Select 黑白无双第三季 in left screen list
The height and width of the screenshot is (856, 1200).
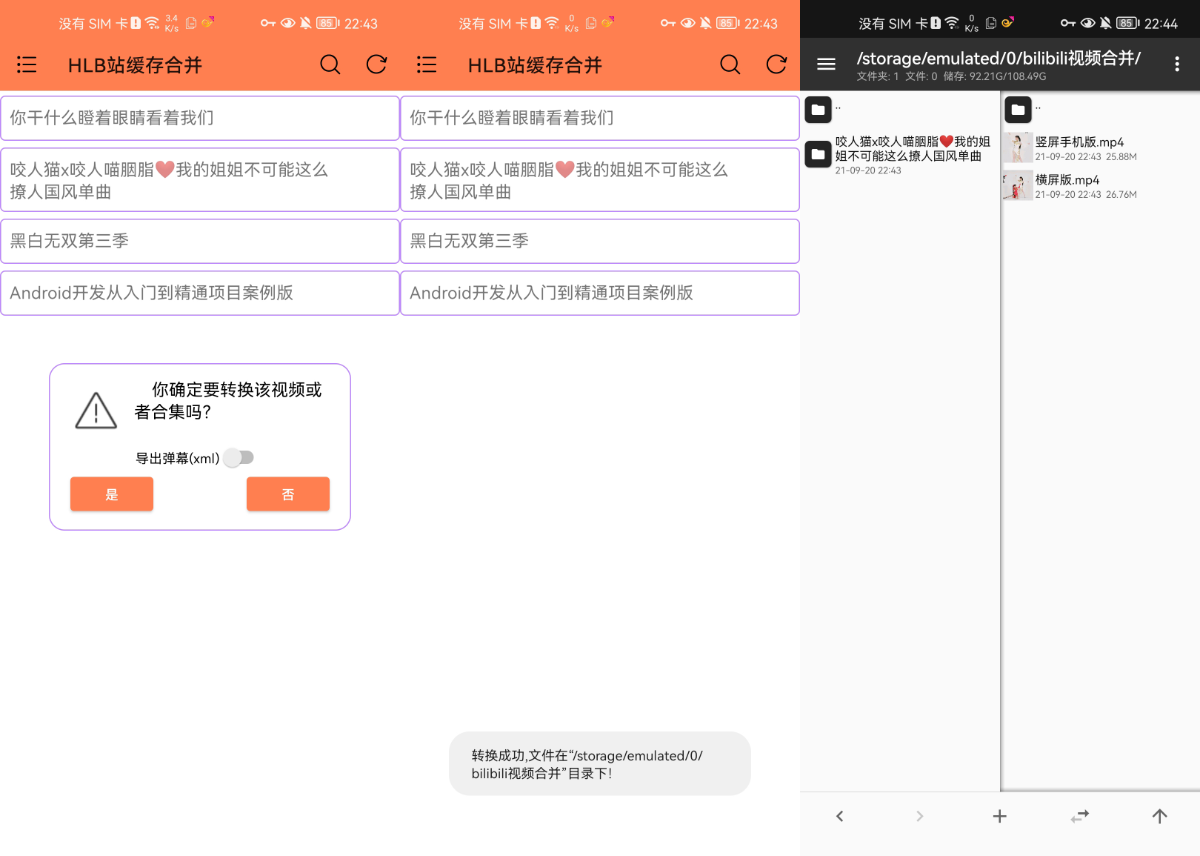200,241
